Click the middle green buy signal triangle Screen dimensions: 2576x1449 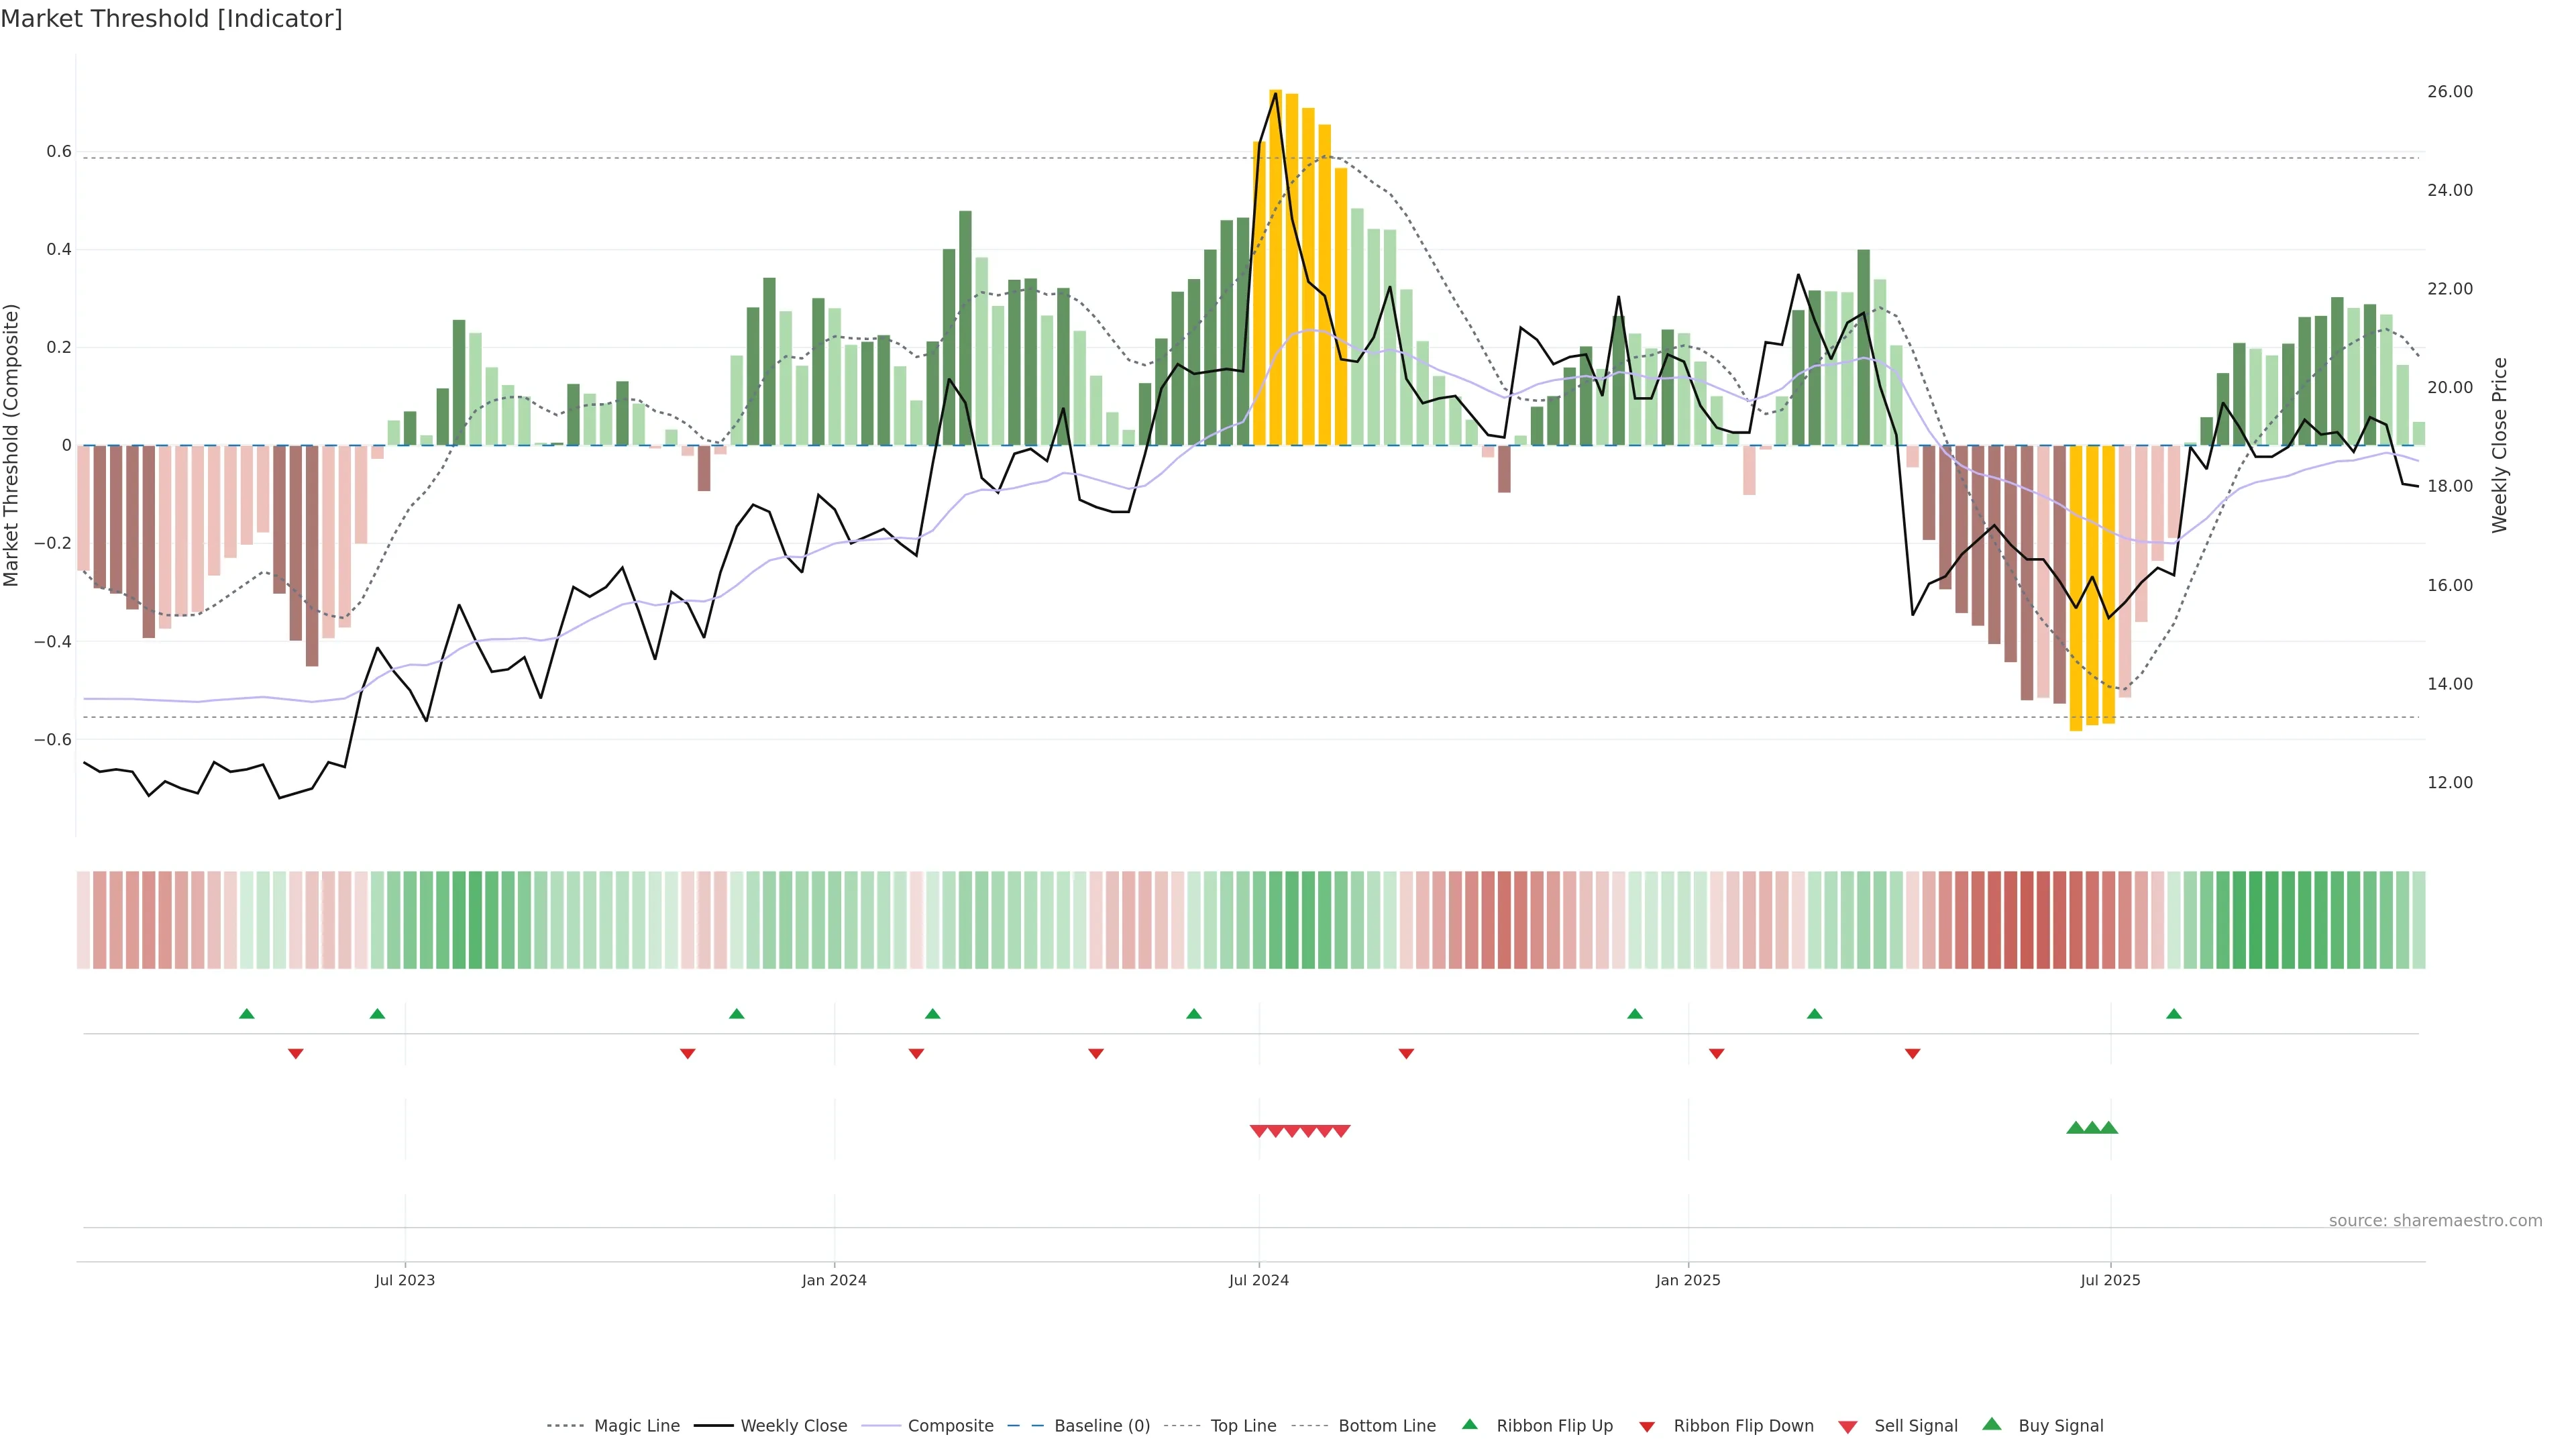(x=2092, y=1128)
